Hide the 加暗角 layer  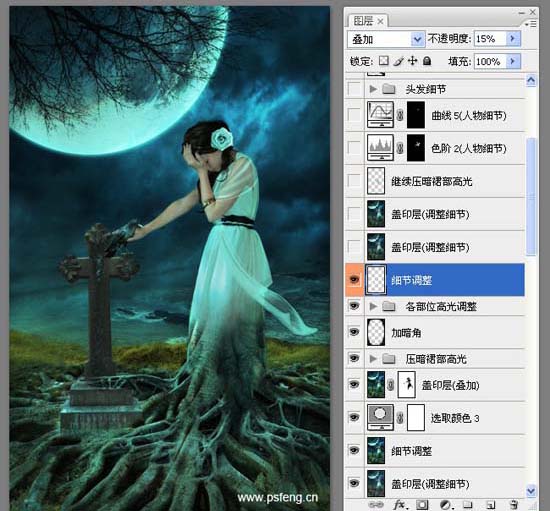(x=354, y=332)
